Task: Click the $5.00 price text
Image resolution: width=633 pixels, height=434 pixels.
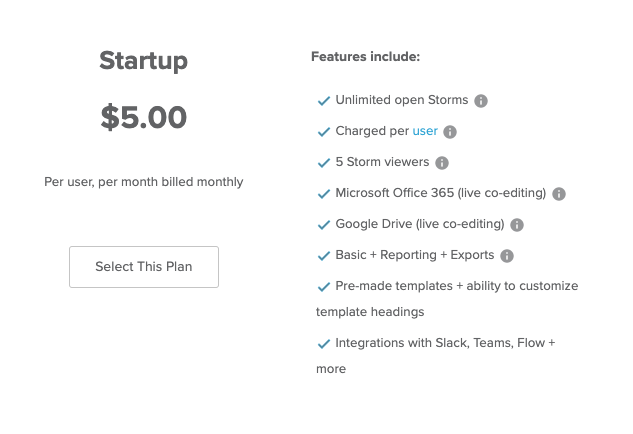Action: (144, 117)
